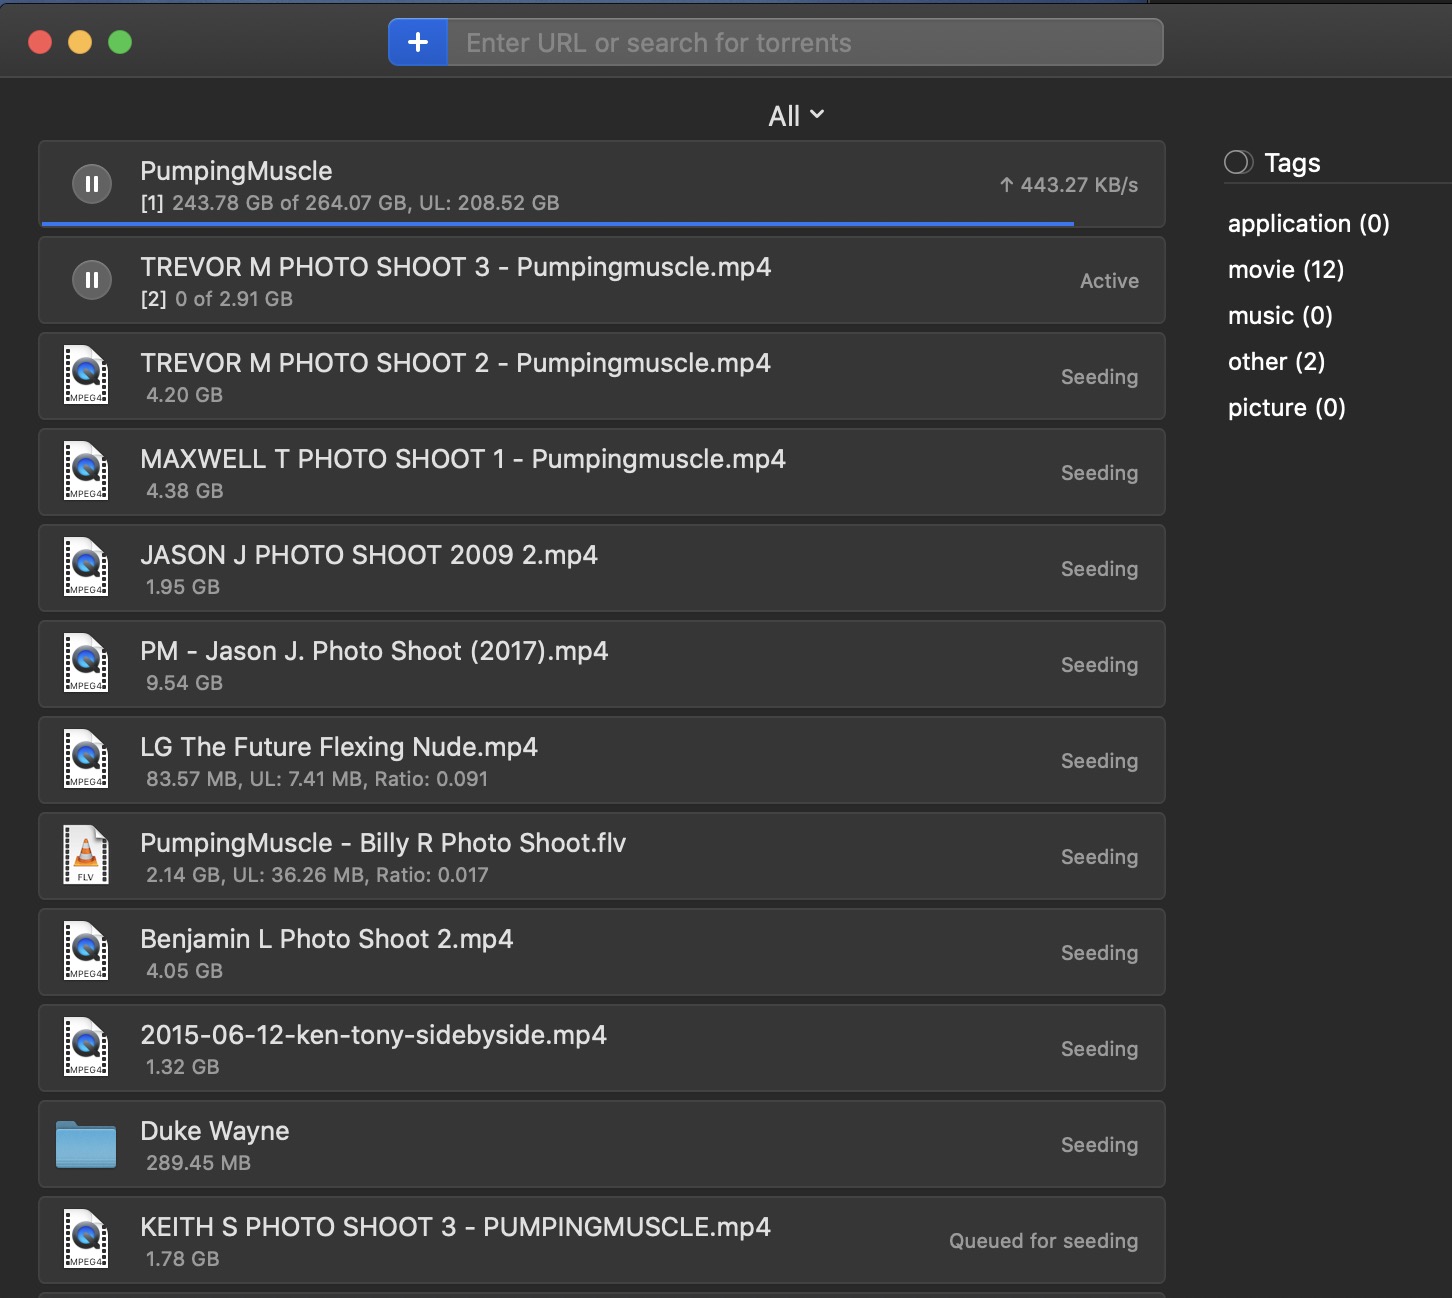
Task: Click the torrent search field
Action: pos(800,42)
